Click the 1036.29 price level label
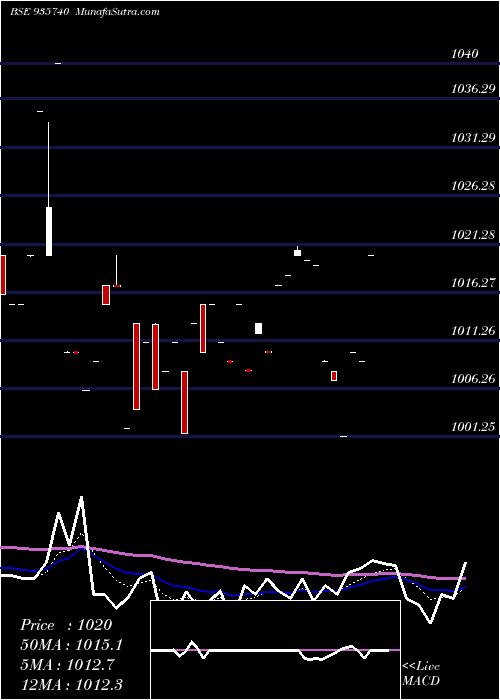The width and height of the screenshot is (500, 700). [473, 89]
